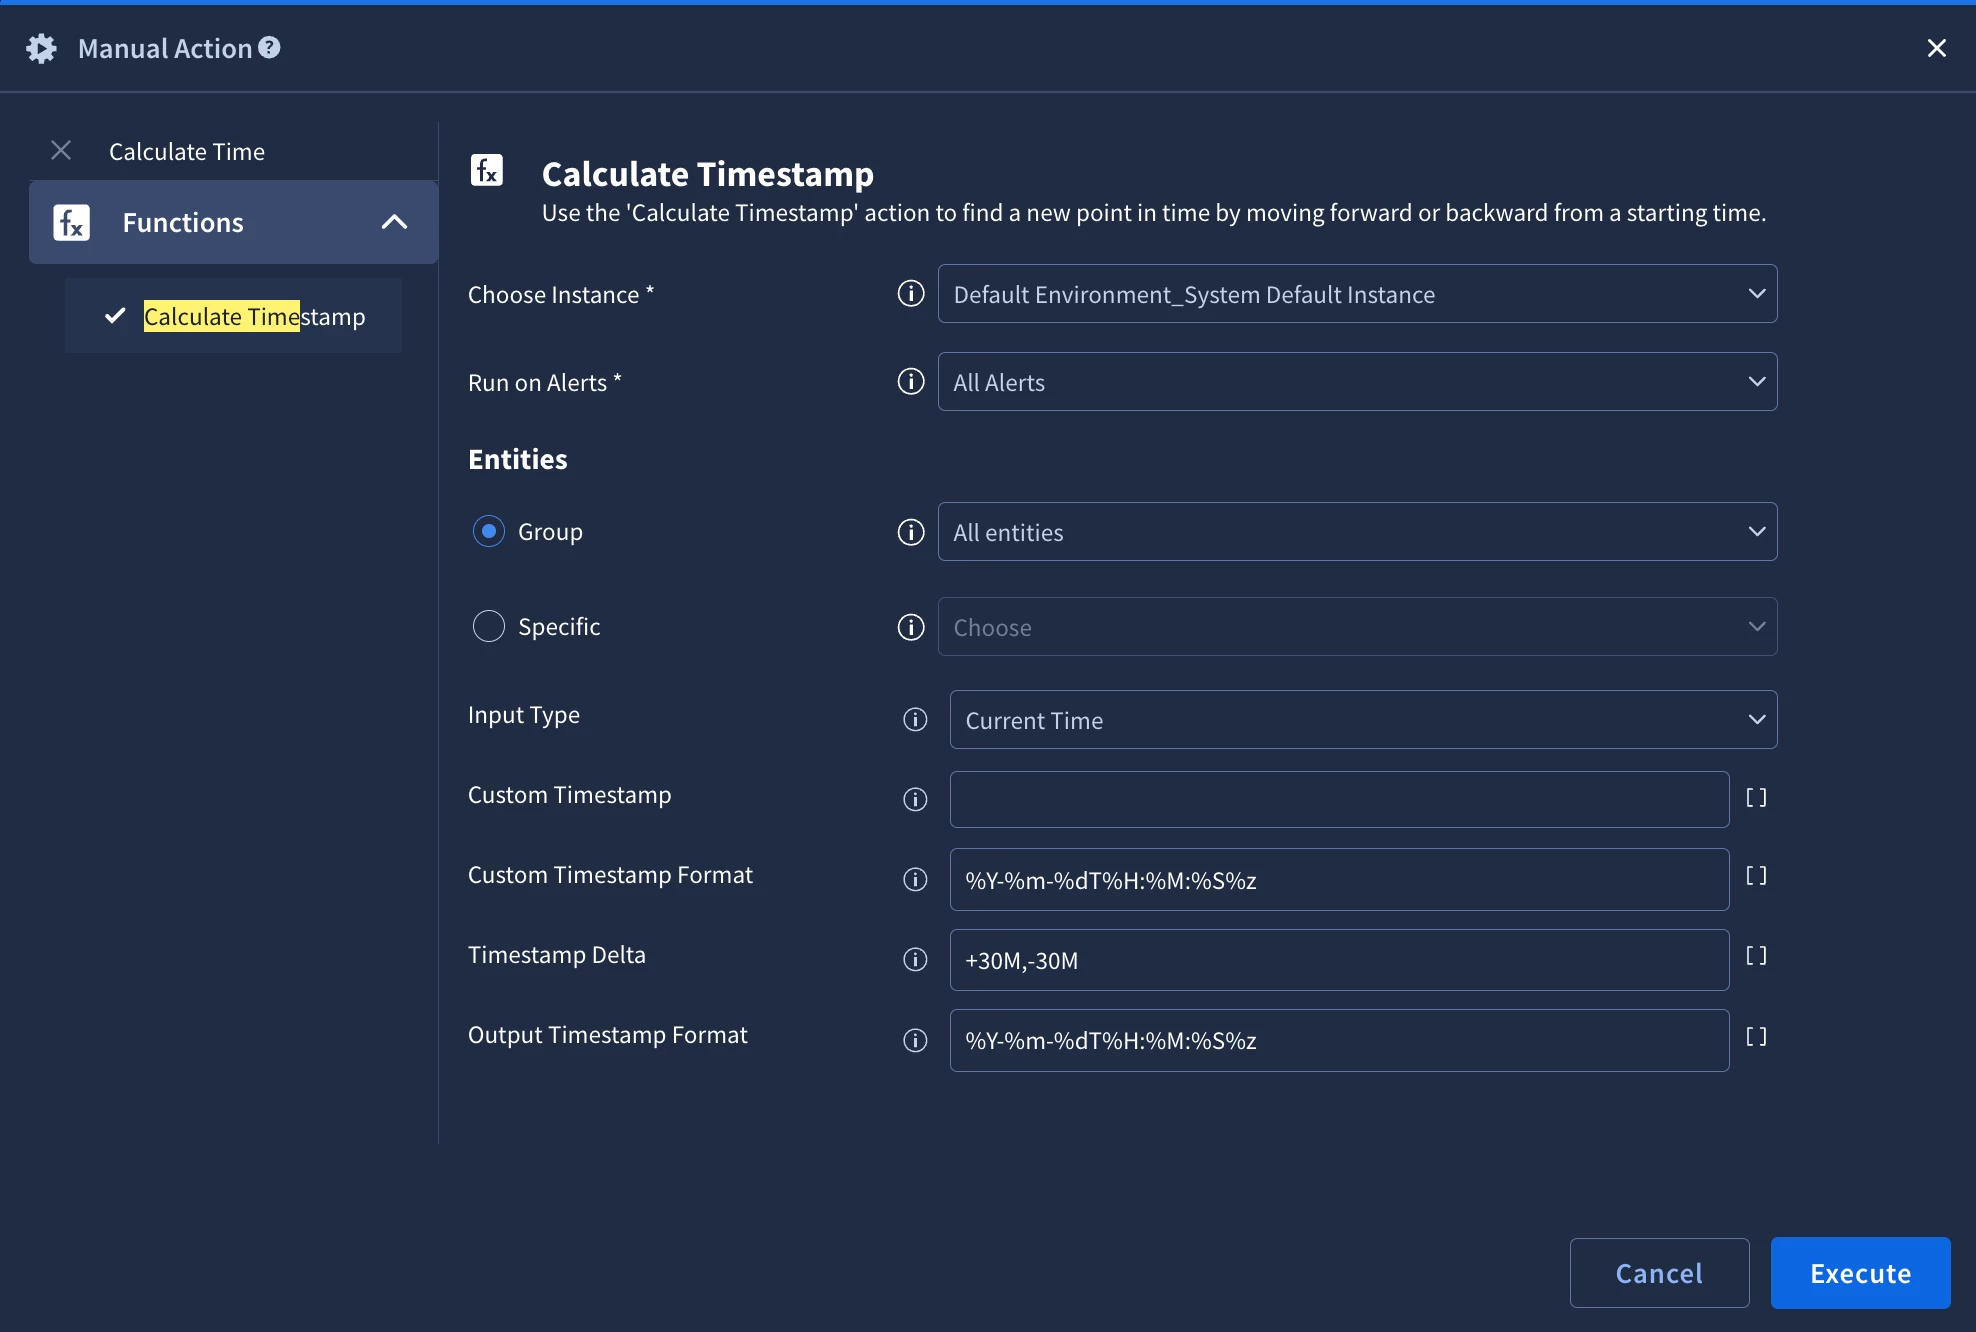Click placeholder brackets icon for Custom Timestamp
Viewport: 1976px width, 1332px height.
click(1756, 798)
